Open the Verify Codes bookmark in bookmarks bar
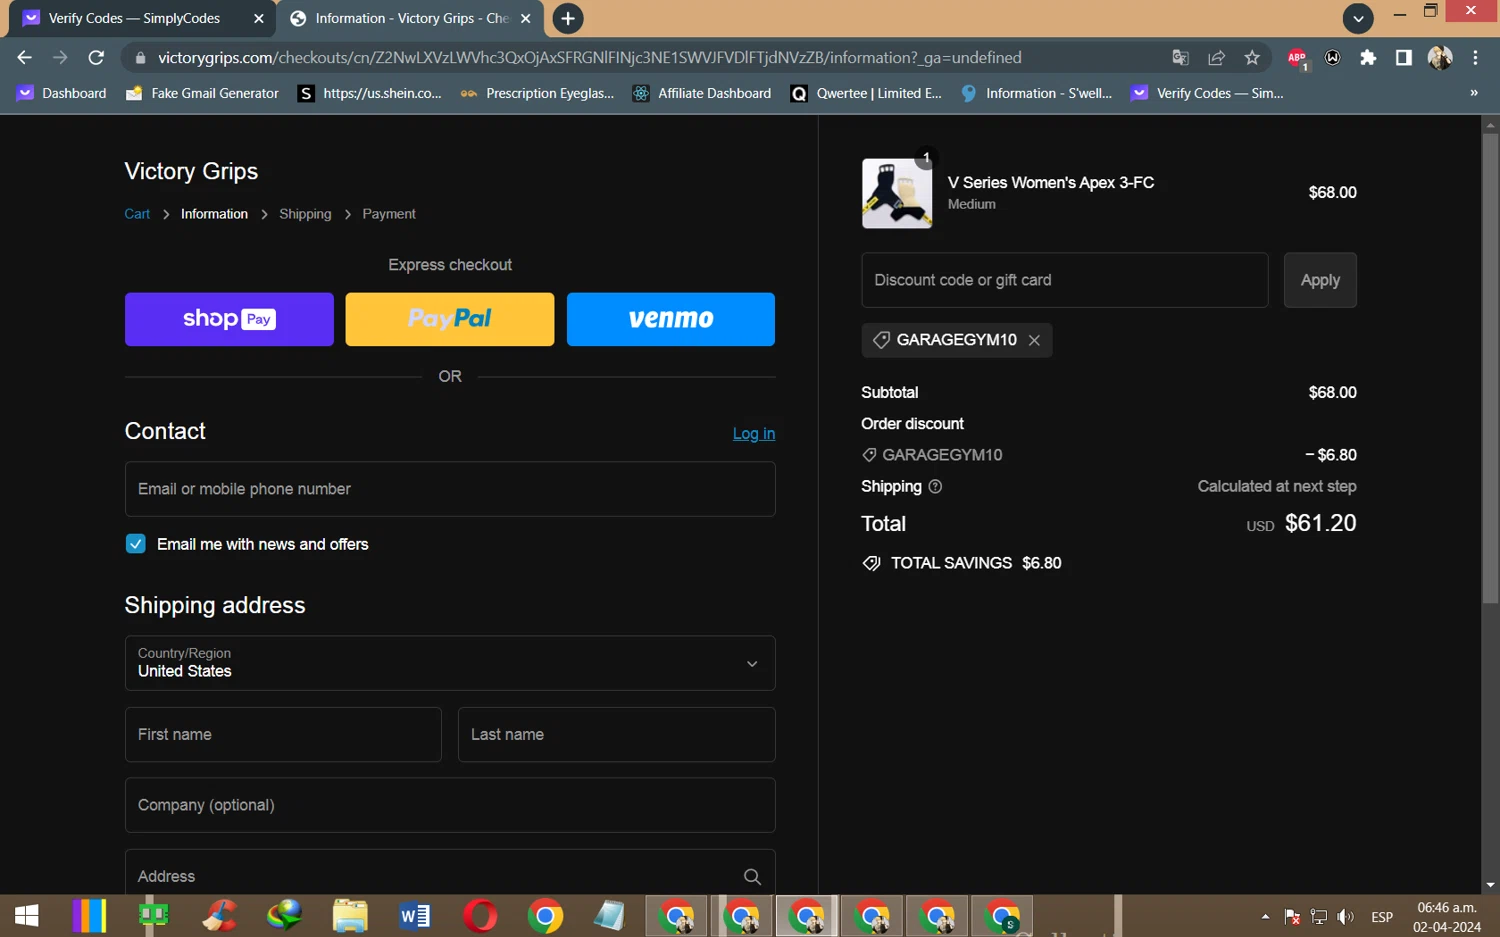The height and width of the screenshot is (937, 1500). 1207,93
